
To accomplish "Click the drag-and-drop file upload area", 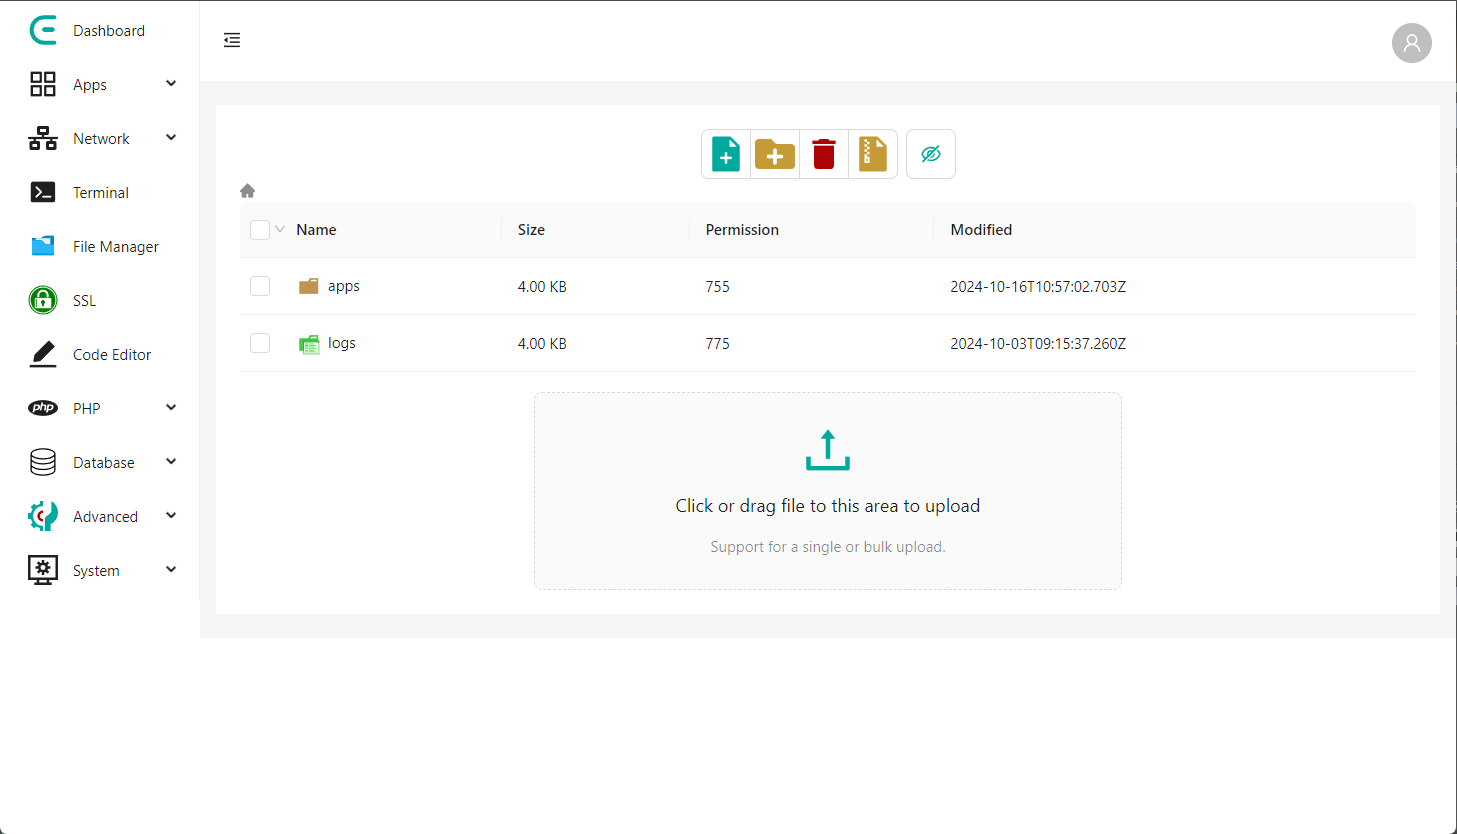I will (827, 490).
